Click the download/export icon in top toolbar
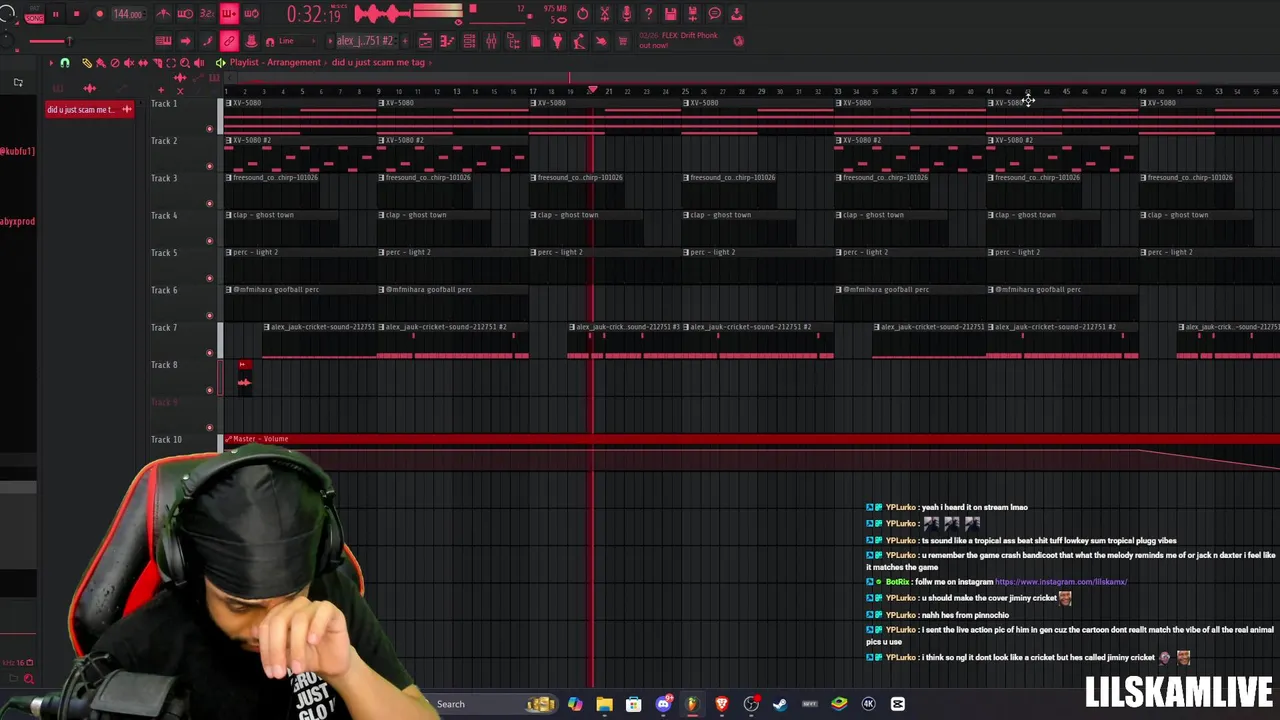 (x=736, y=14)
